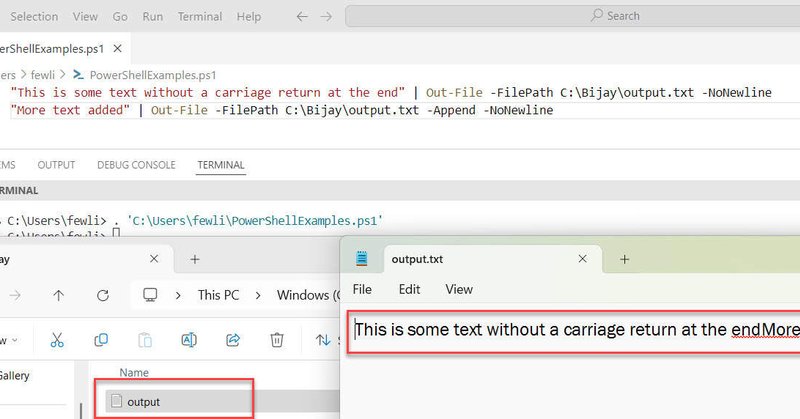The image size is (800, 419).
Task: Click the output file's document icon
Action: 116,401
